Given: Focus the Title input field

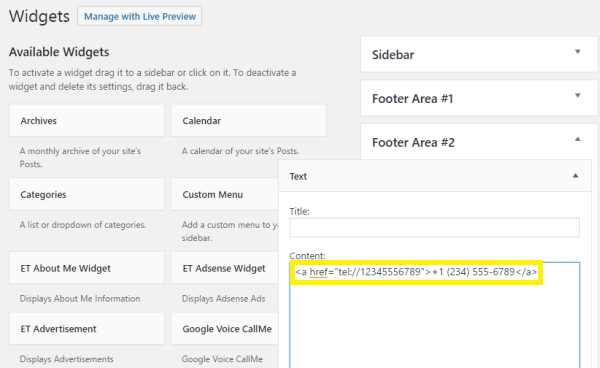Looking at the screenshot, I should (x=434, y=228).
